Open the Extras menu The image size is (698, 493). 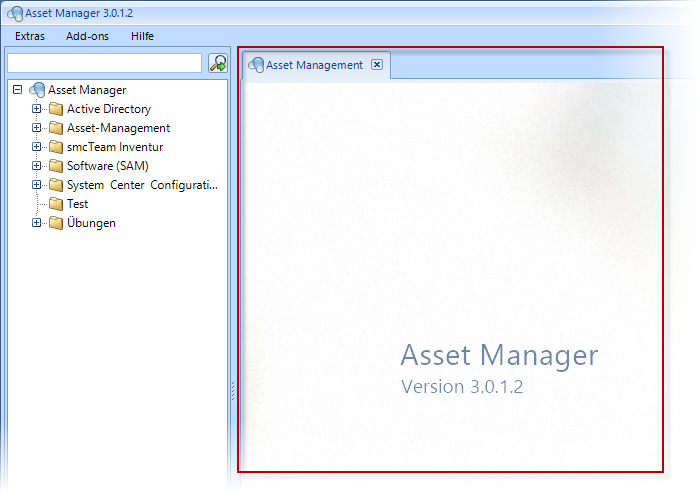(x=30, y=36)
